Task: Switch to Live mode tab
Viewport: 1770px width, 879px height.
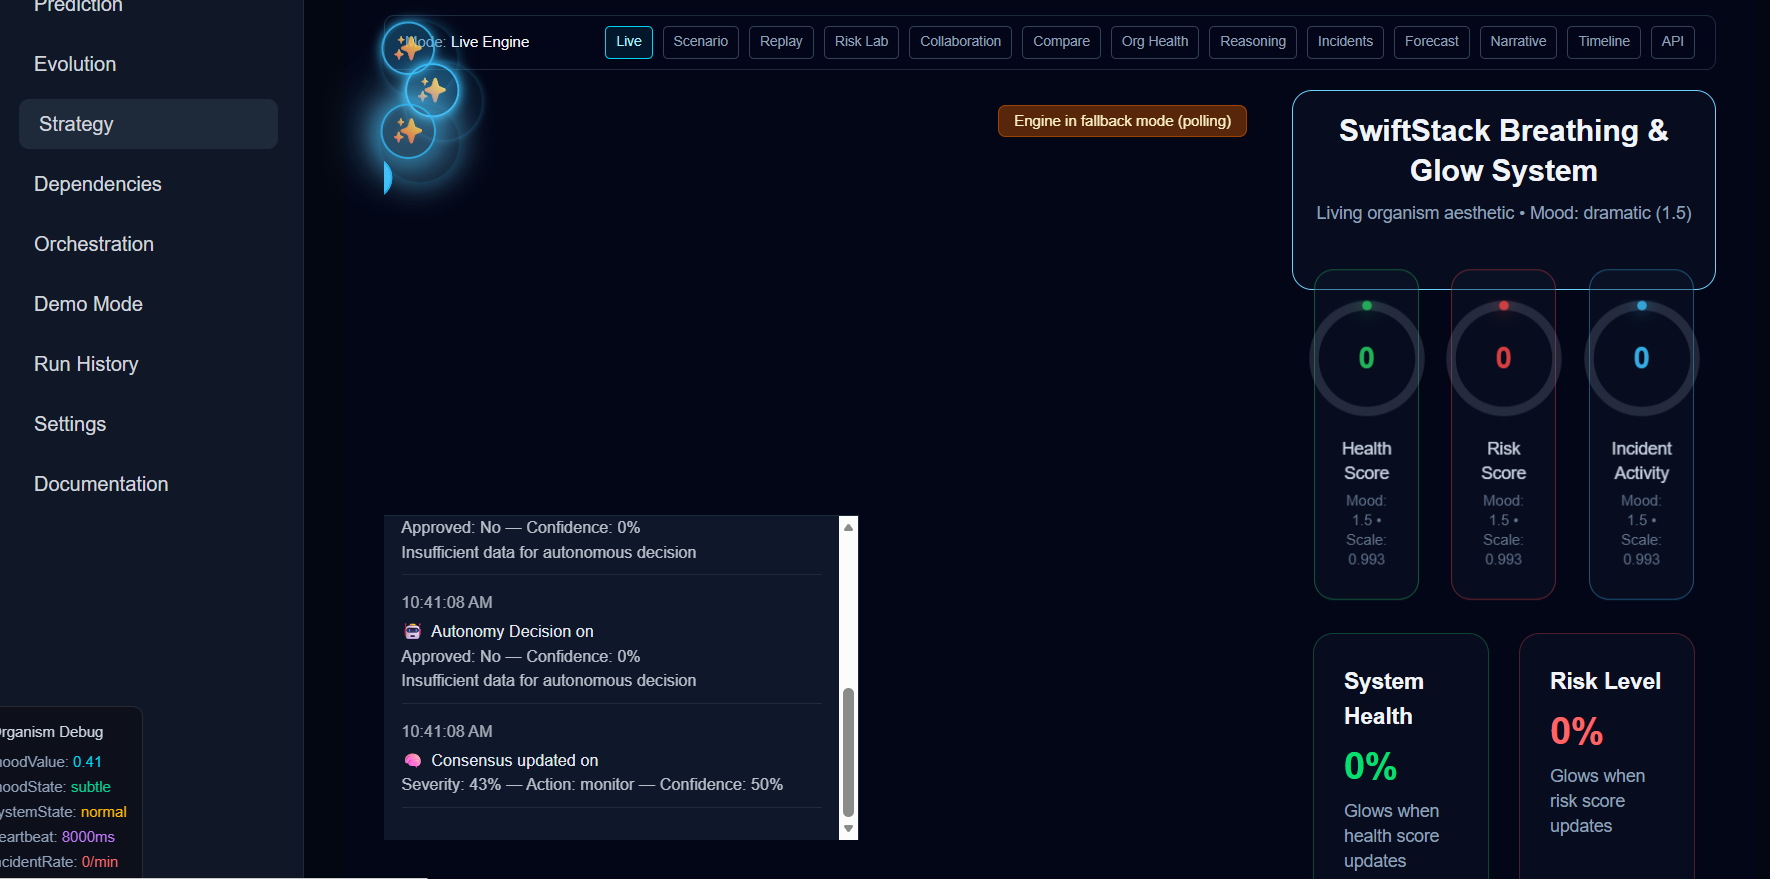Action: pos(629,42)
